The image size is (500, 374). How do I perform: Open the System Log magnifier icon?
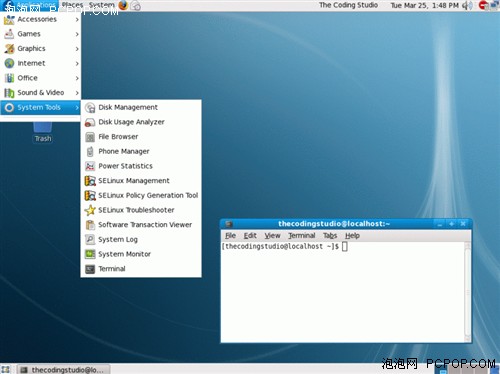click(x=90, y=240)
